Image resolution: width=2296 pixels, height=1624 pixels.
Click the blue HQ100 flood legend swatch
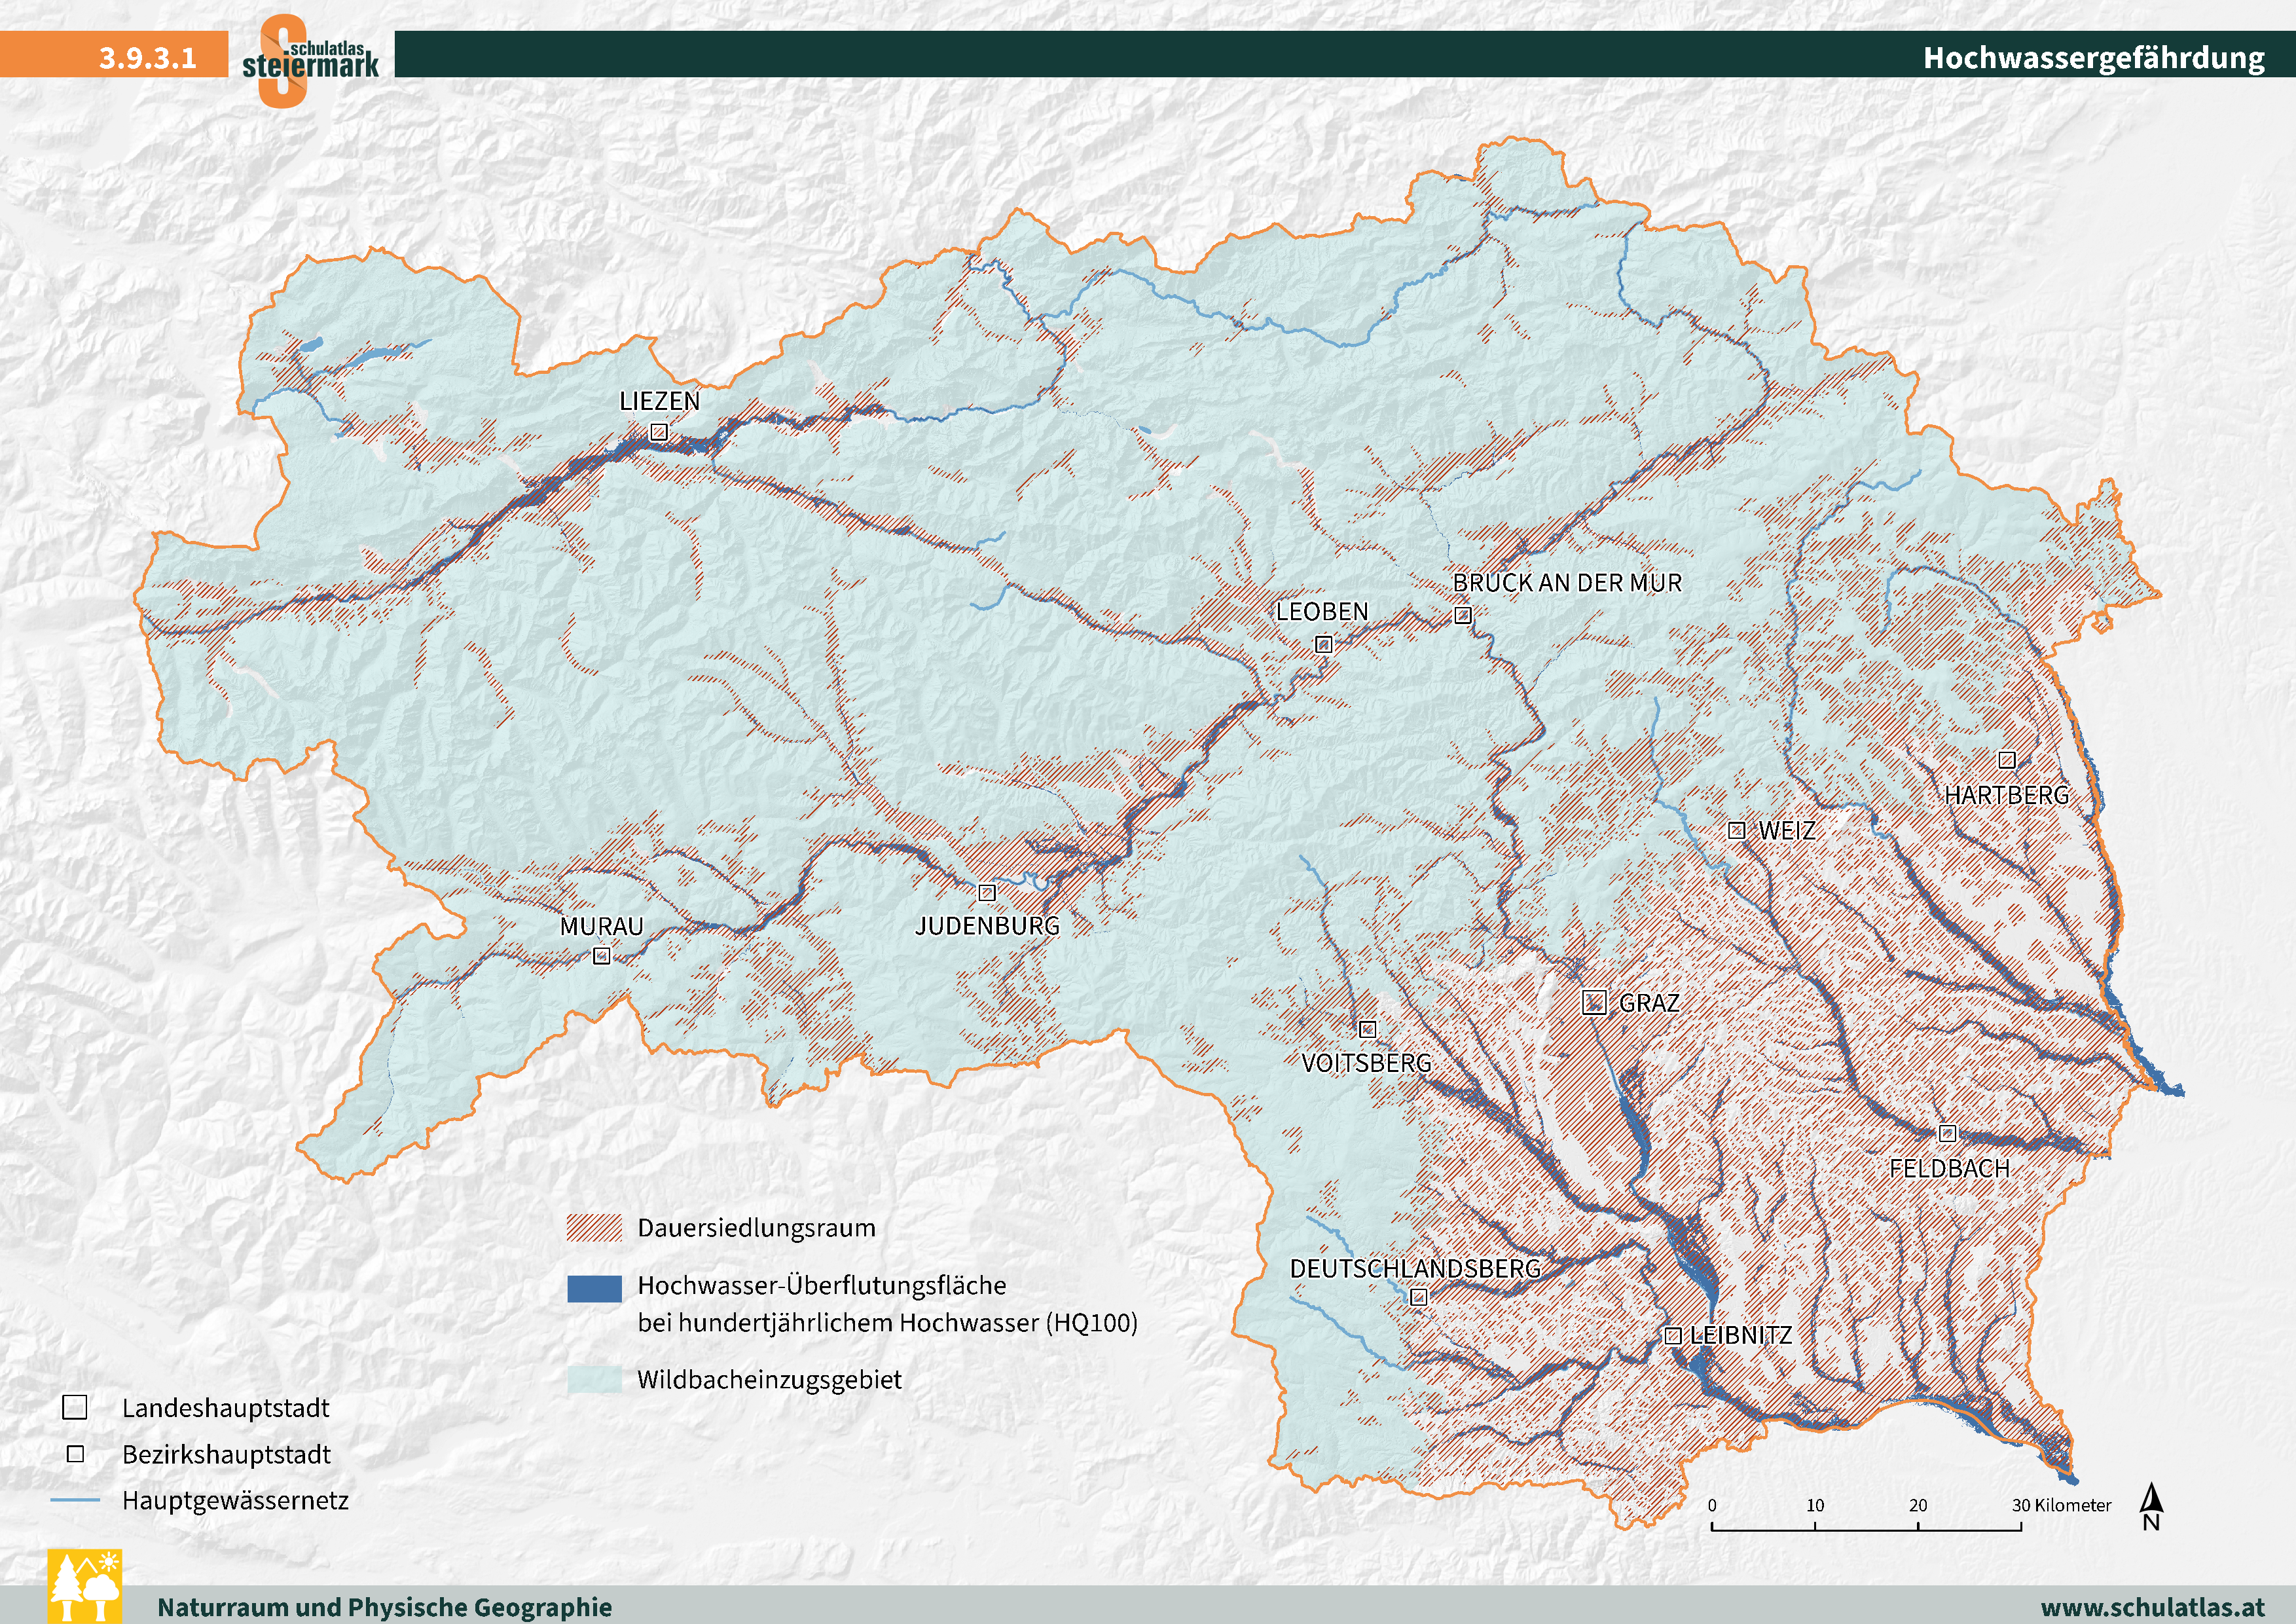pos(594,1288)
